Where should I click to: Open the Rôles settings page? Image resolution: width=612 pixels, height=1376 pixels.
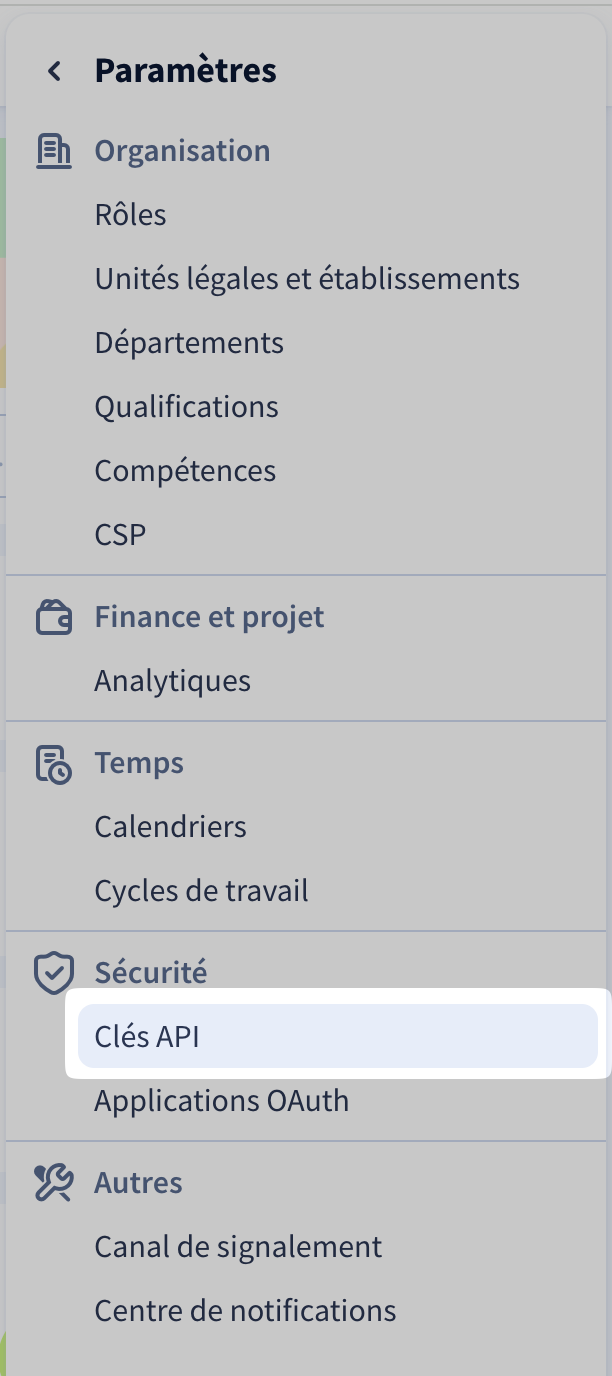[x=130, y=215]
